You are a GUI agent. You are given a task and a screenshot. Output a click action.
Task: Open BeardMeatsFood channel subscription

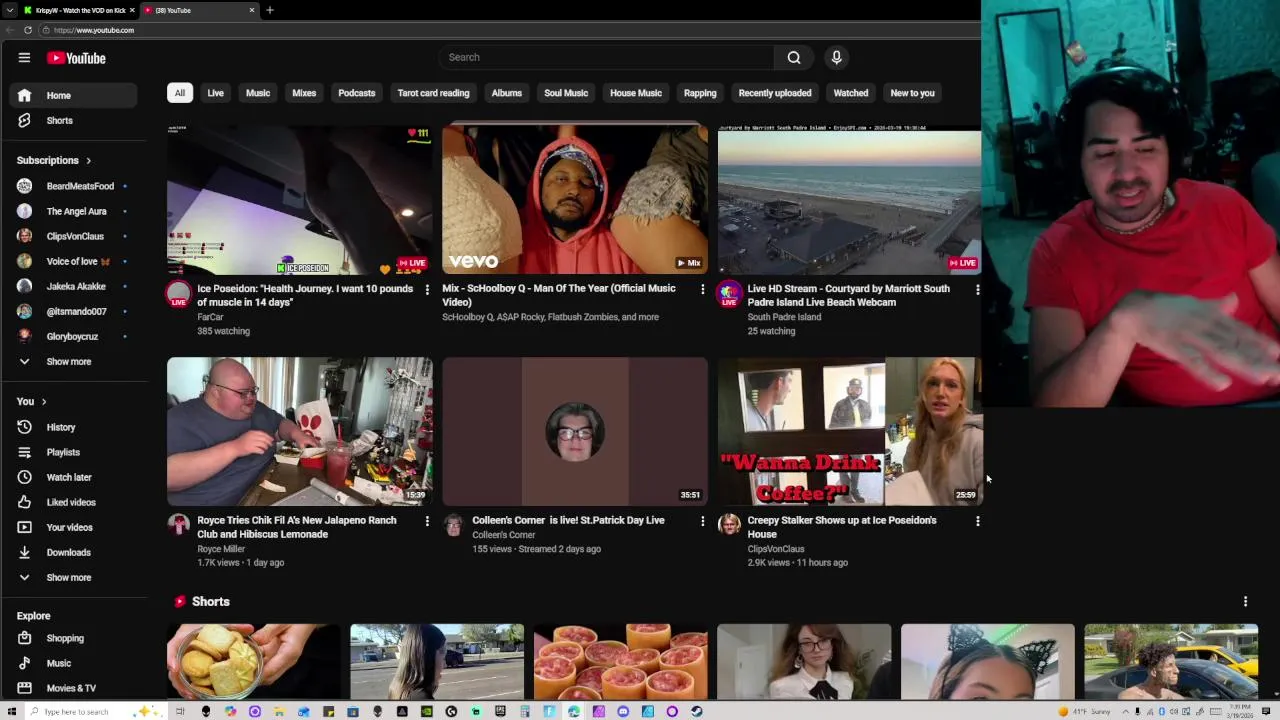click(72, 186)
